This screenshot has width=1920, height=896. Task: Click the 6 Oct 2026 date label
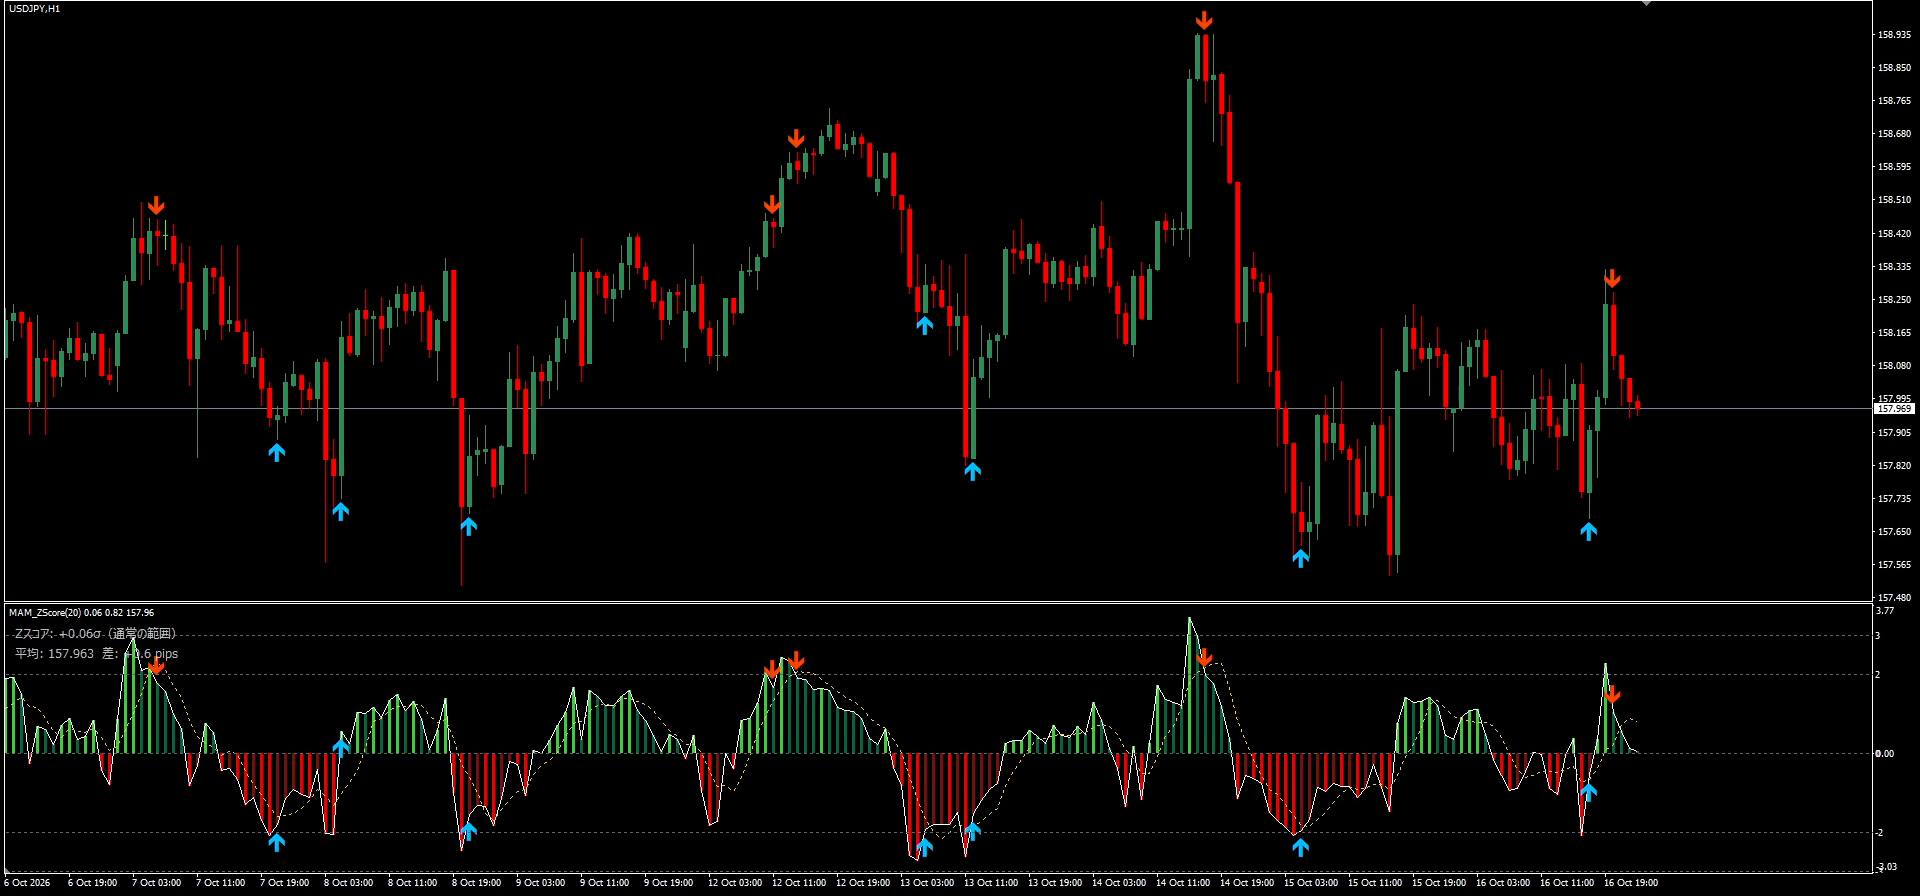(26, 883)
